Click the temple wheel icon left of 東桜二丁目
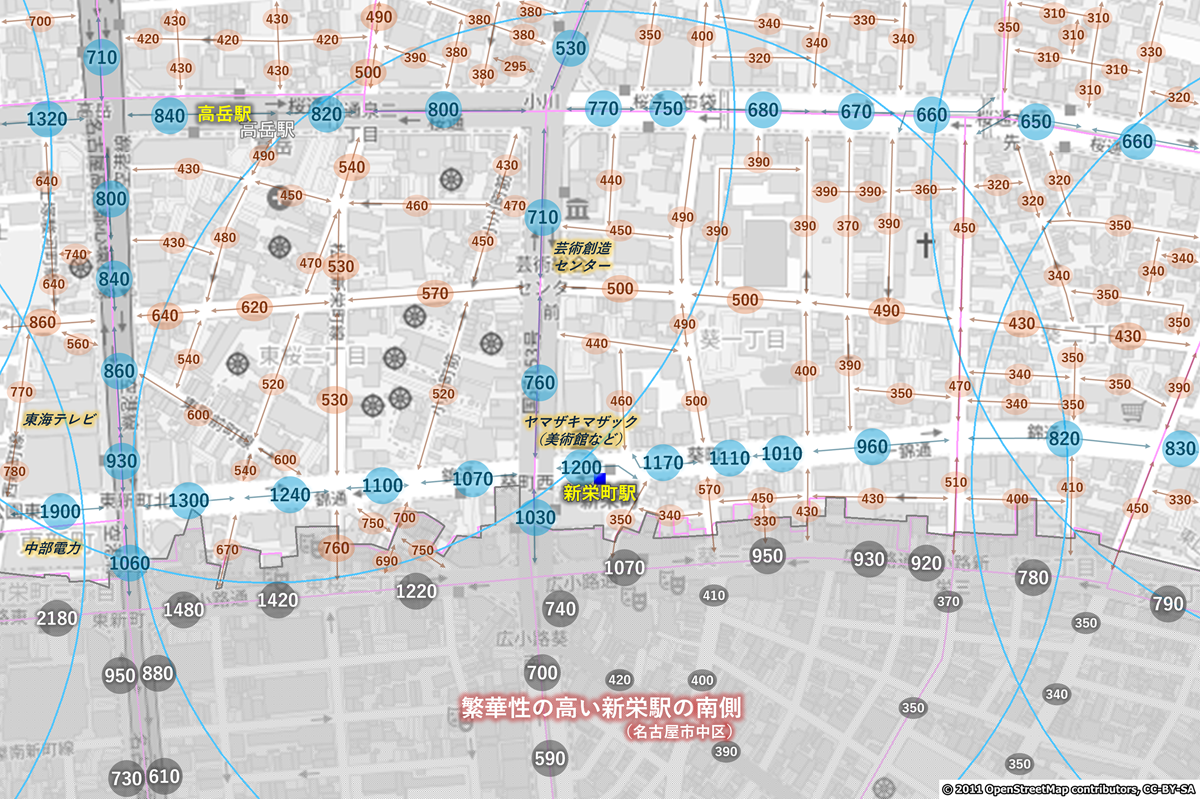 pos(240,361)
